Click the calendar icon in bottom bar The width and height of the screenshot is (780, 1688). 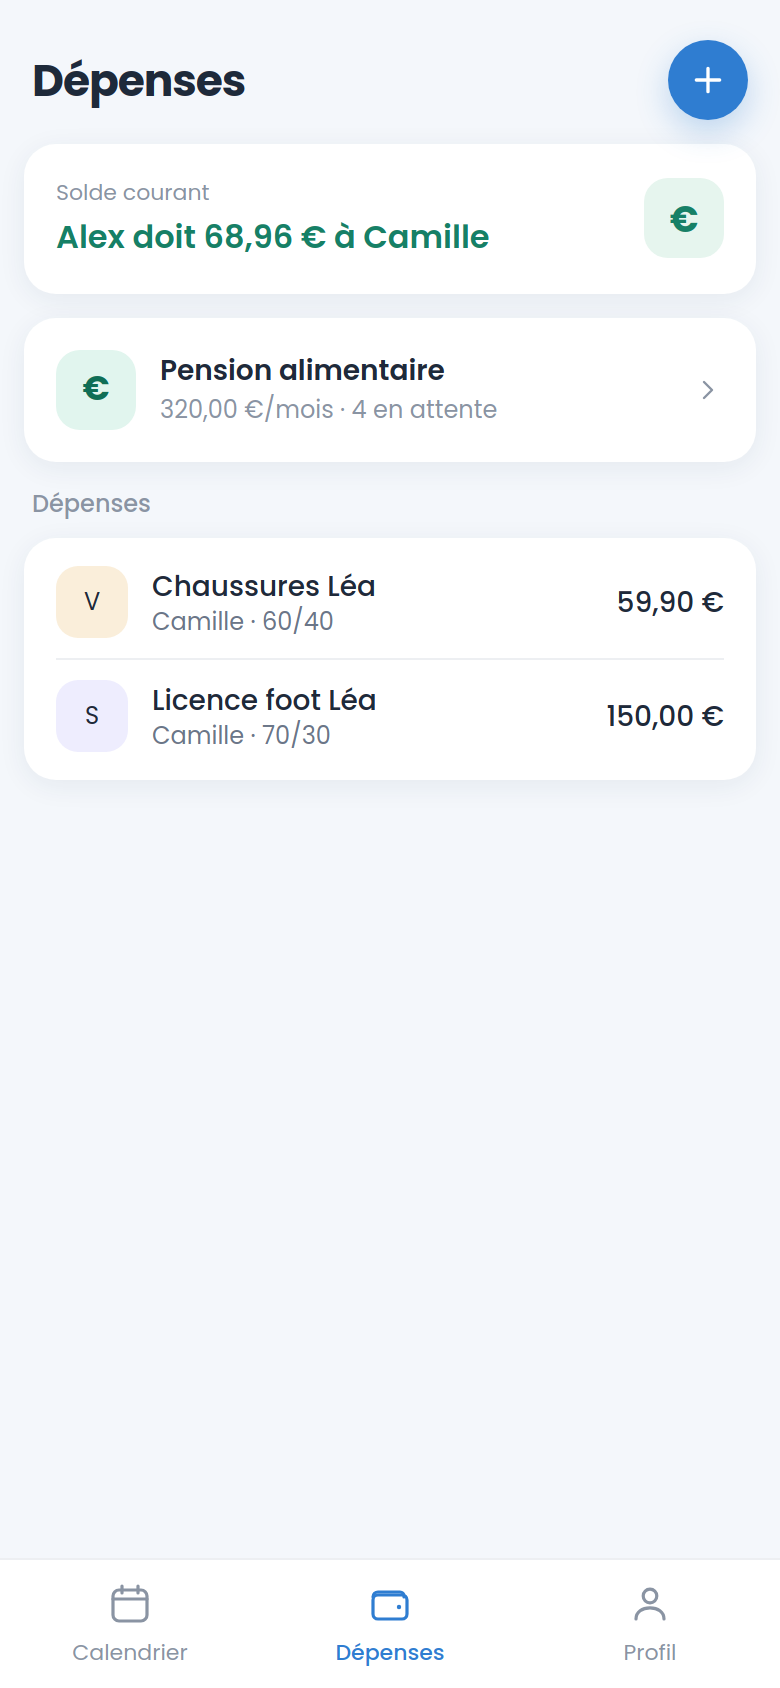click(130, 1604)
